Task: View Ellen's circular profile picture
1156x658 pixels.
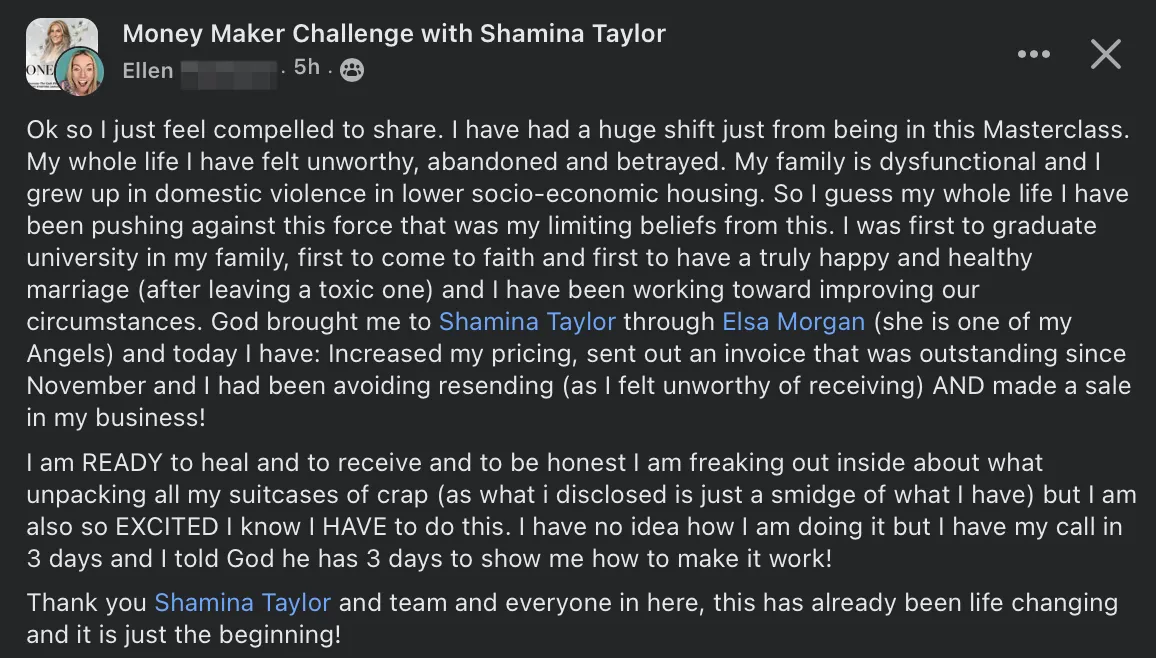Action: pos(79,72)
